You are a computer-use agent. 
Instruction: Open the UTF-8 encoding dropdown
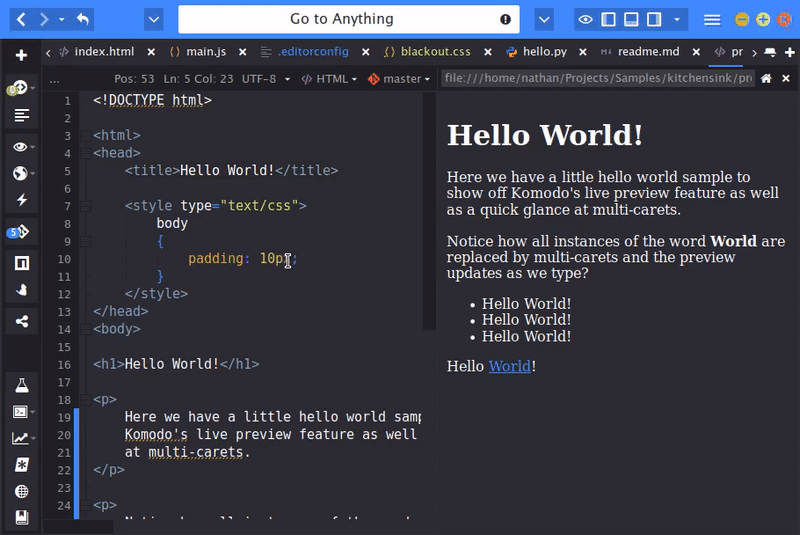pyautogui.click(x=266, y=79)
